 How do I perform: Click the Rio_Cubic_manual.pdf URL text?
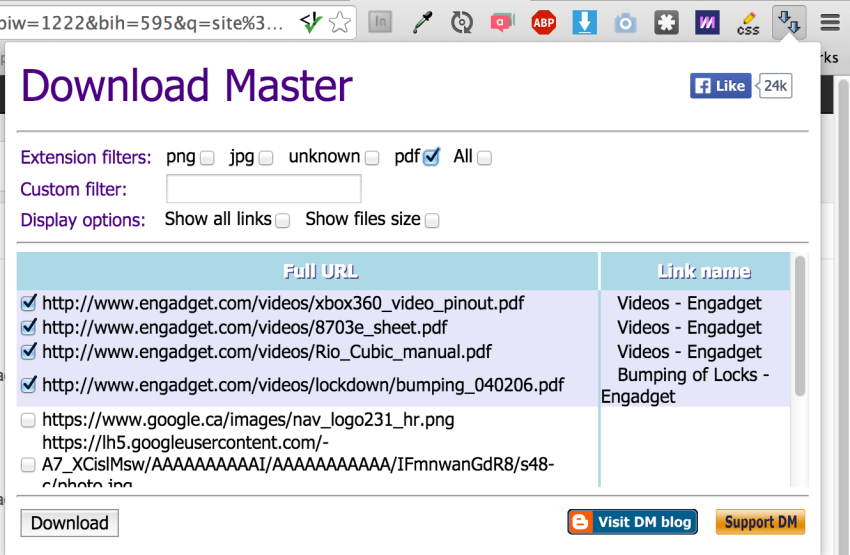(x=267, y=352)
